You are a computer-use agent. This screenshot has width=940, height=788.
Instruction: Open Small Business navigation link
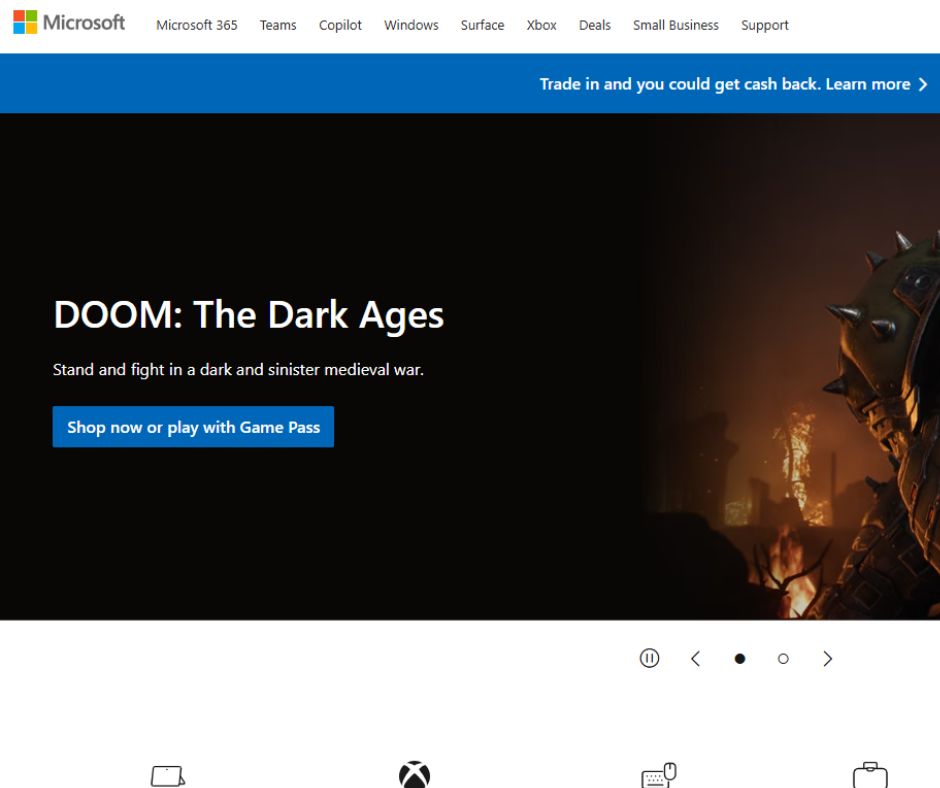pyautogui.click(x=676, y=25)
